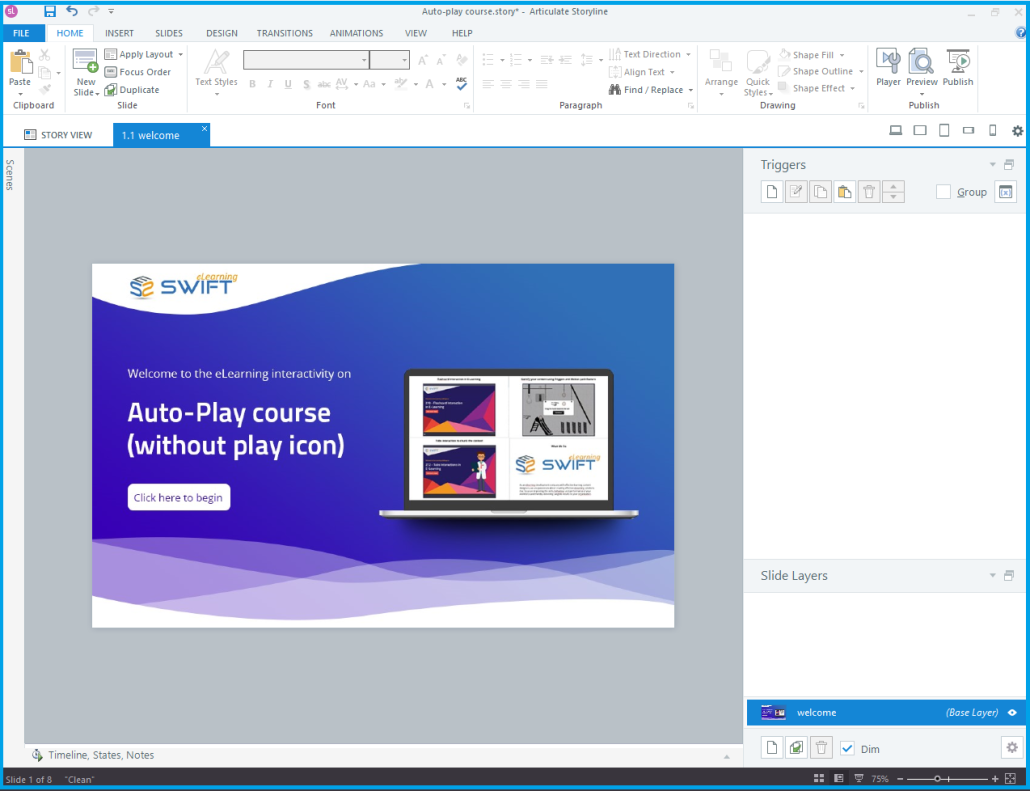
Task: Enable the Group checkbox in Triggers panel
Action: click(x=943, y=191)
